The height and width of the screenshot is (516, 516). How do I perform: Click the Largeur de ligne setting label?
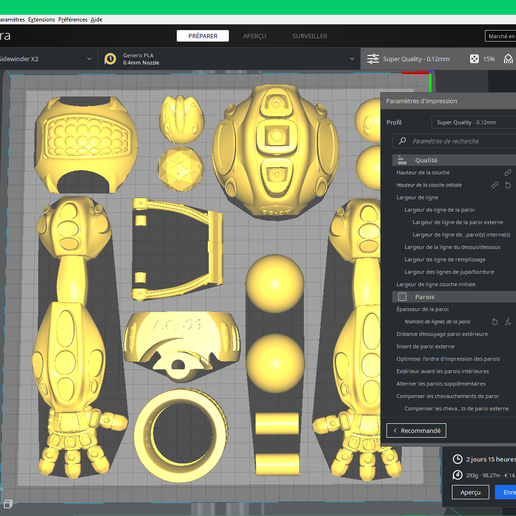tap(417, 197)
